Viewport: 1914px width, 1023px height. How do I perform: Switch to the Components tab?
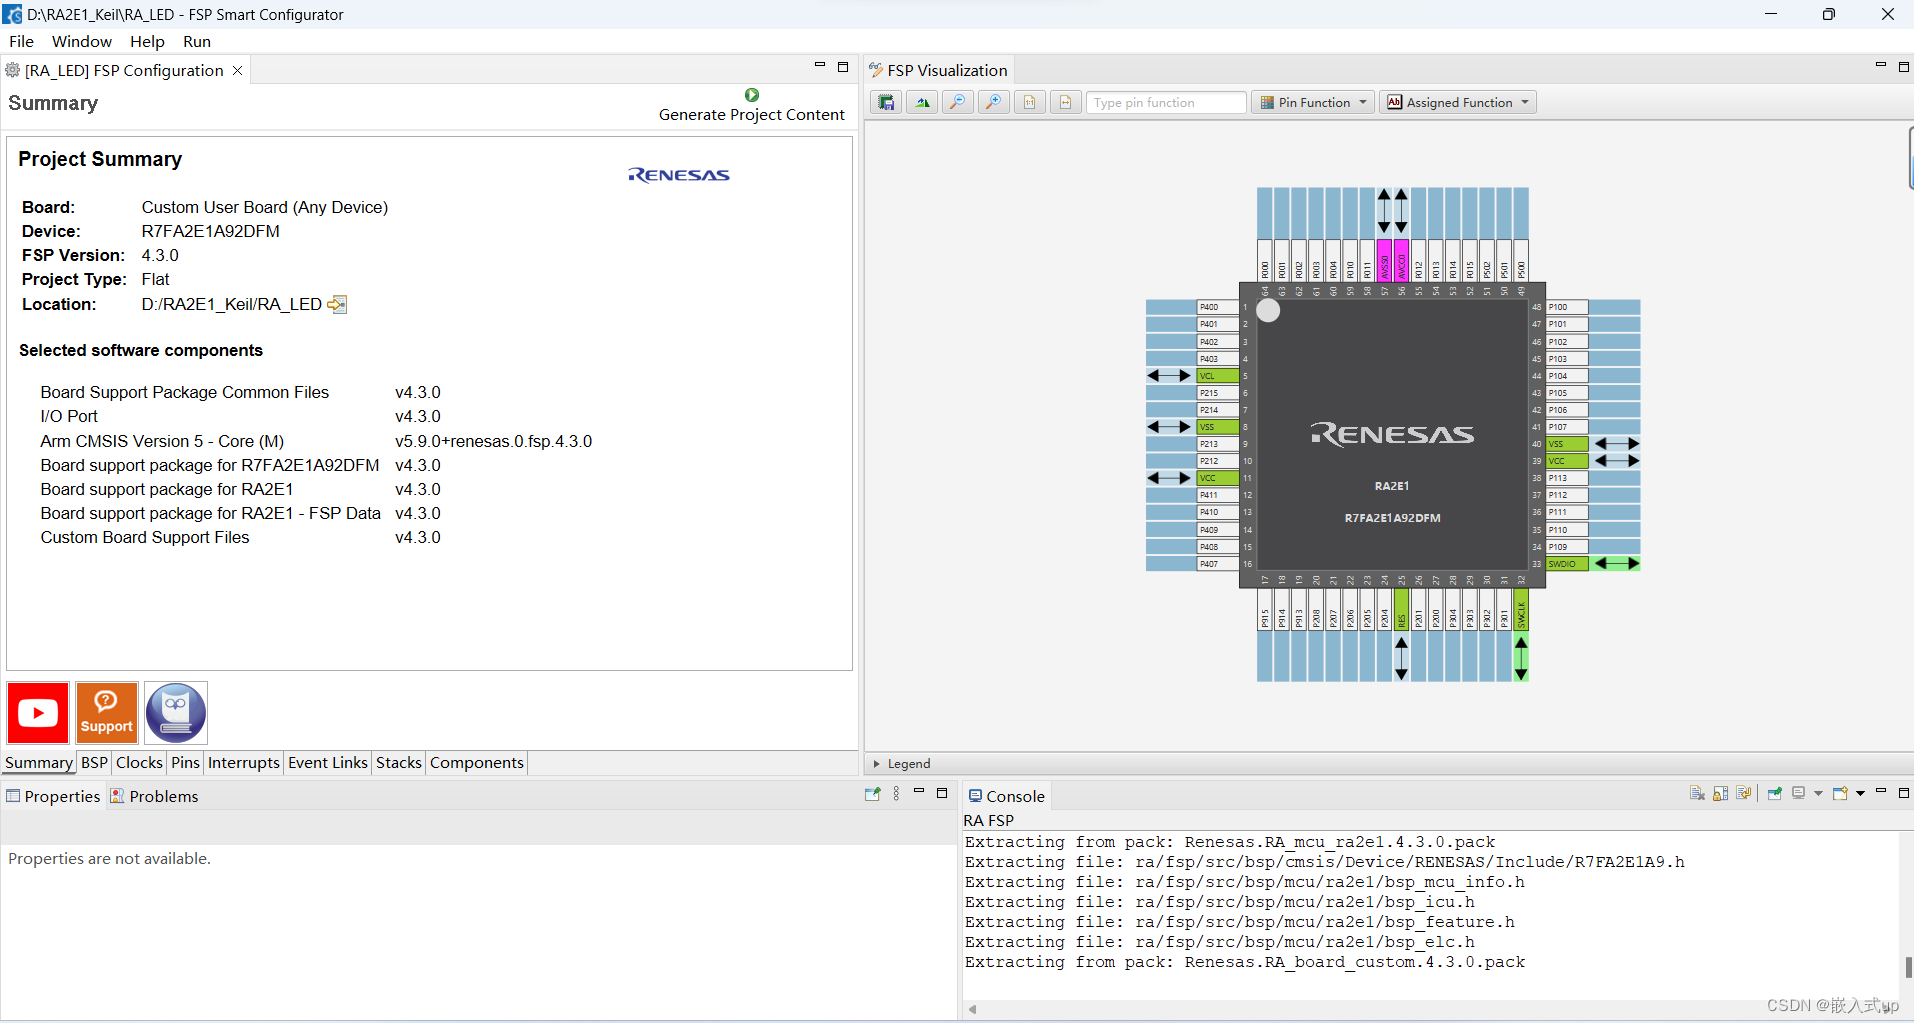tap(477, 763)
